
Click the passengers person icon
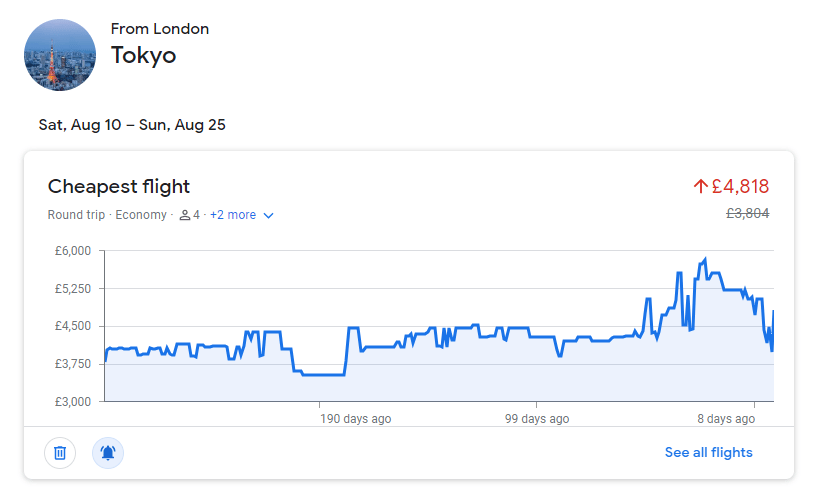pyautogui.click(x=184, y=215)
